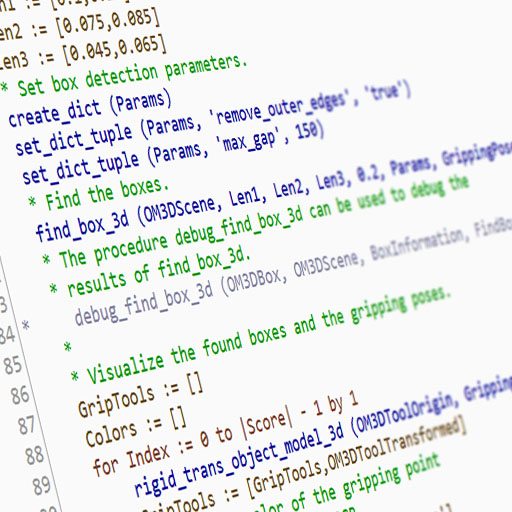Click line number 86 in the gutter
This screenshot has height=512, width=512.
pos(20,395)
